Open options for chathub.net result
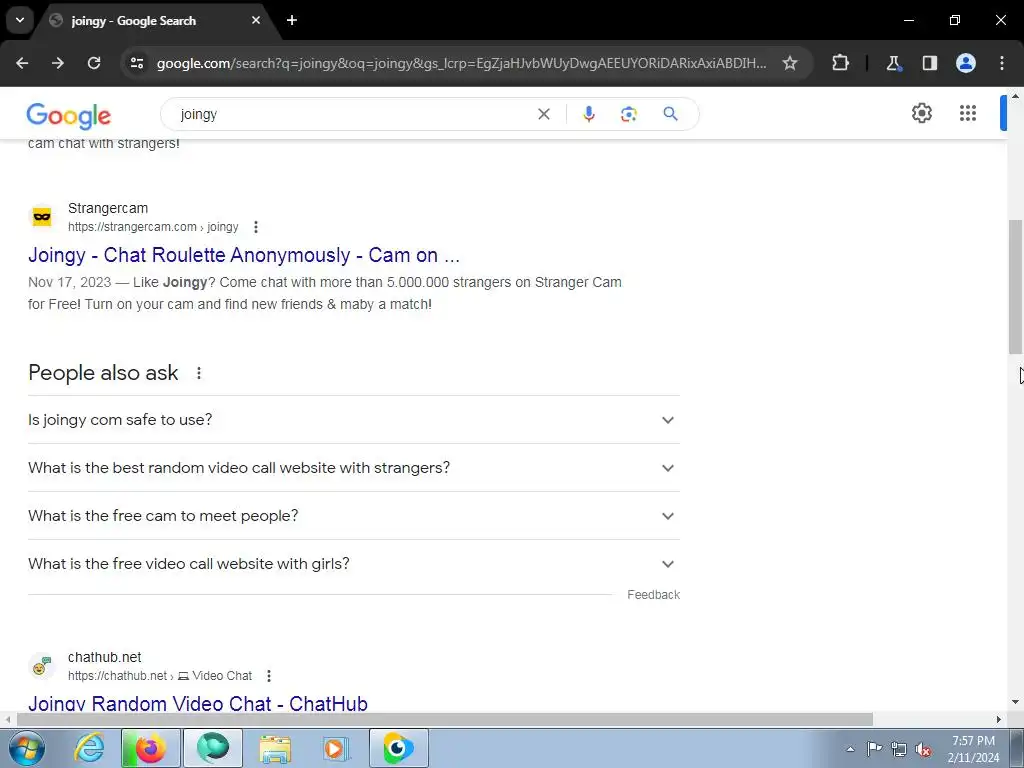Viewport: 1024px width, 768px height. pyautogui.click(x=268, y=676)
